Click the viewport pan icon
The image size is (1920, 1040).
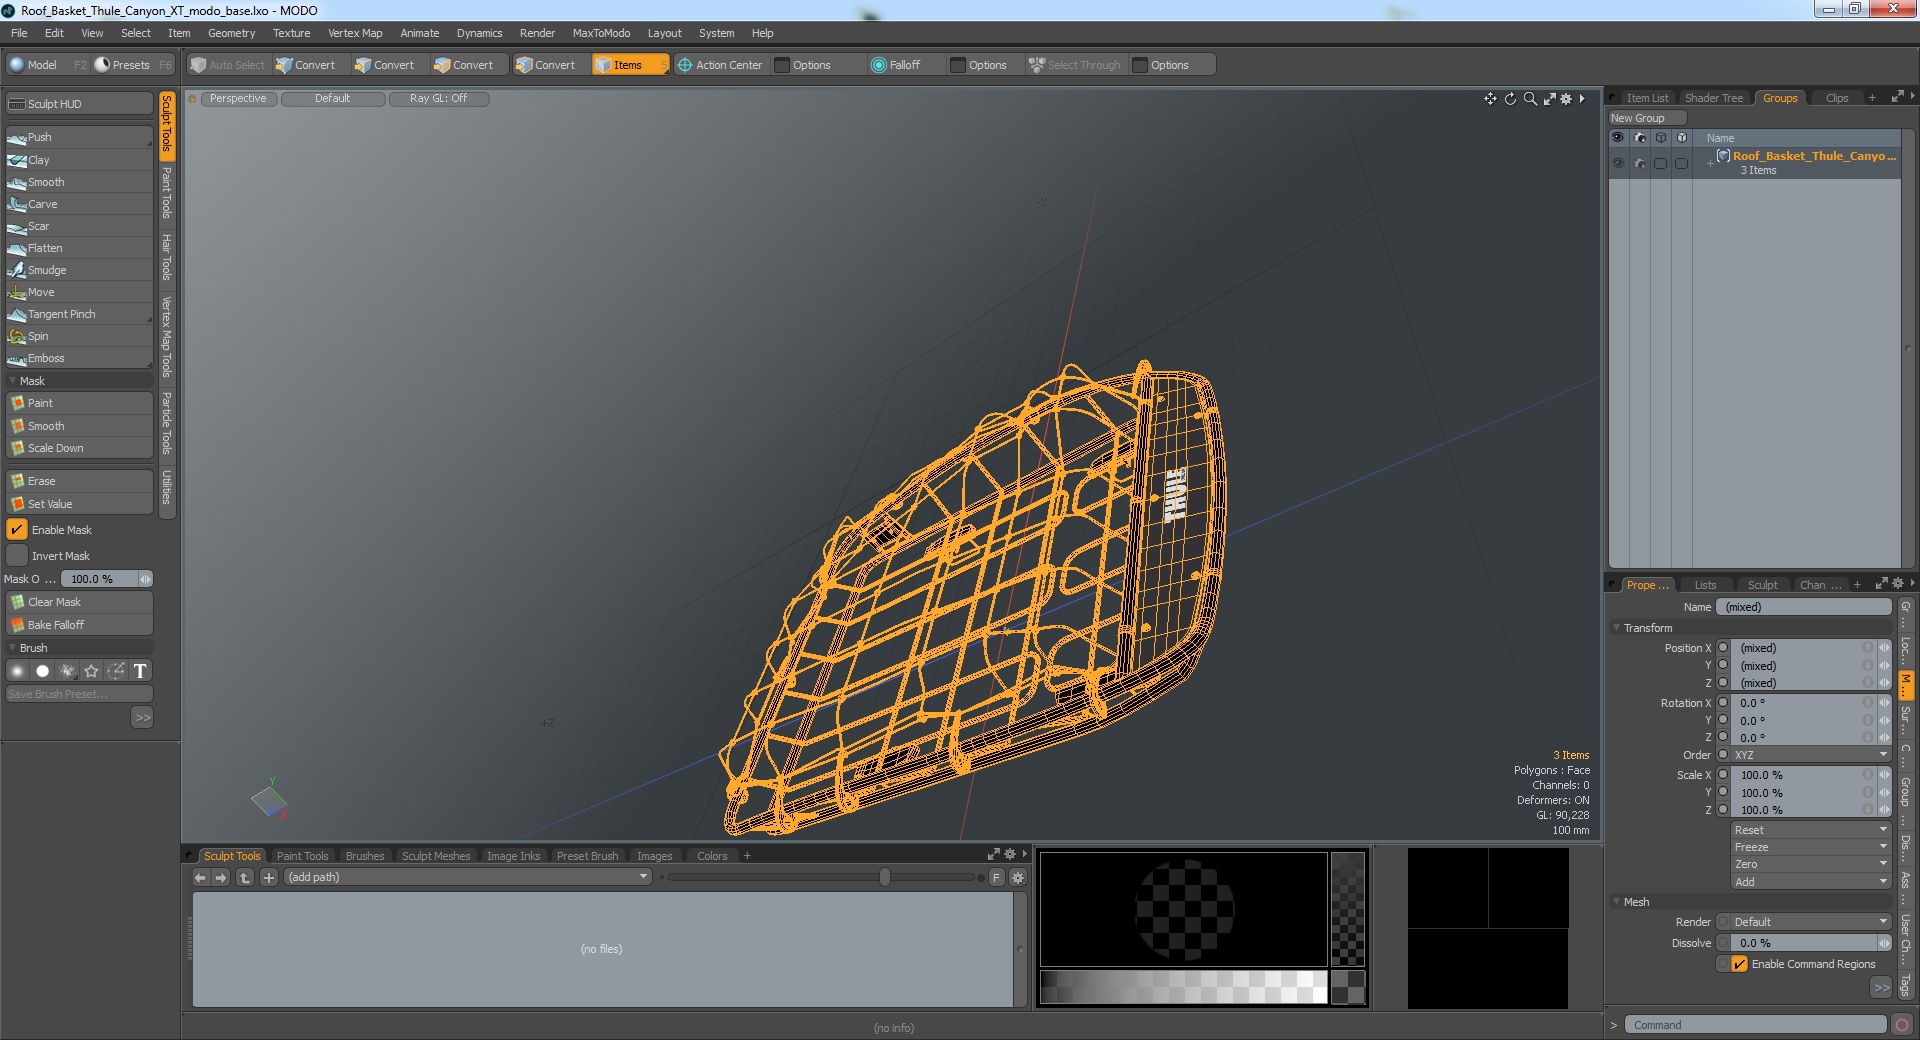tap(1490, 99)
